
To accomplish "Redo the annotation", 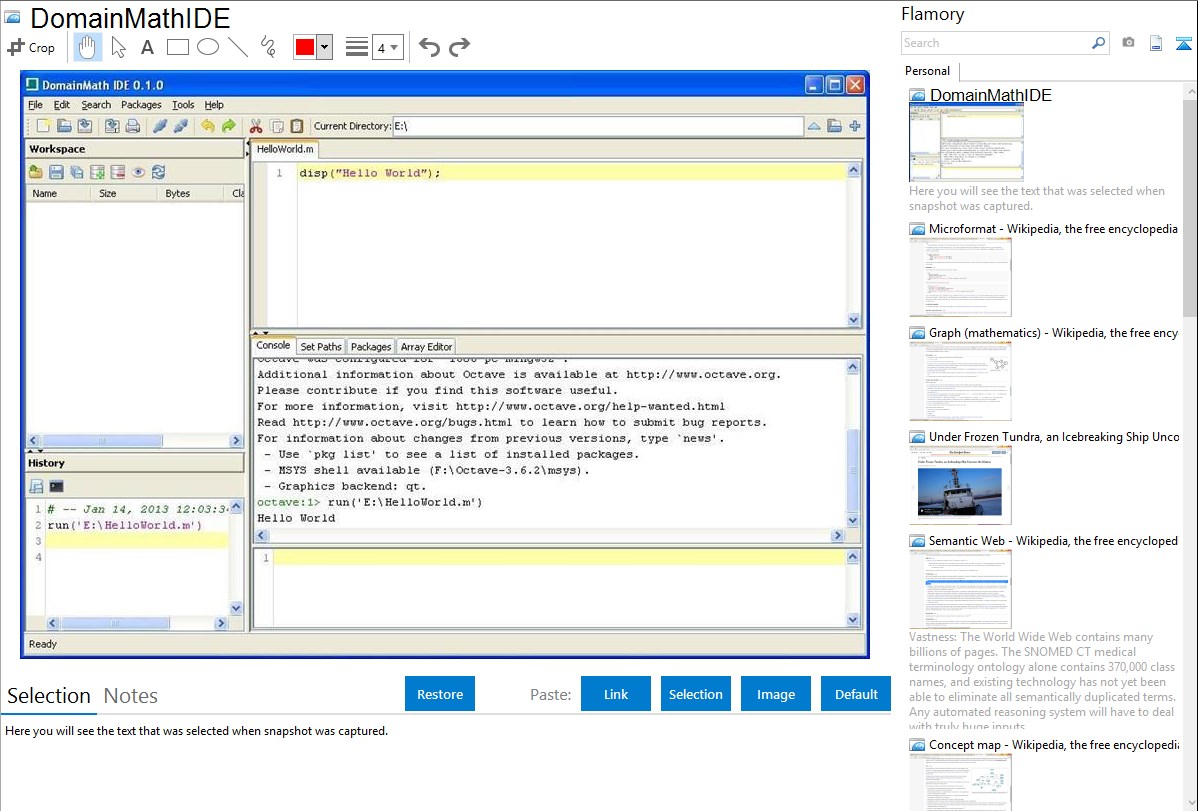I will (x=459, y=47).
